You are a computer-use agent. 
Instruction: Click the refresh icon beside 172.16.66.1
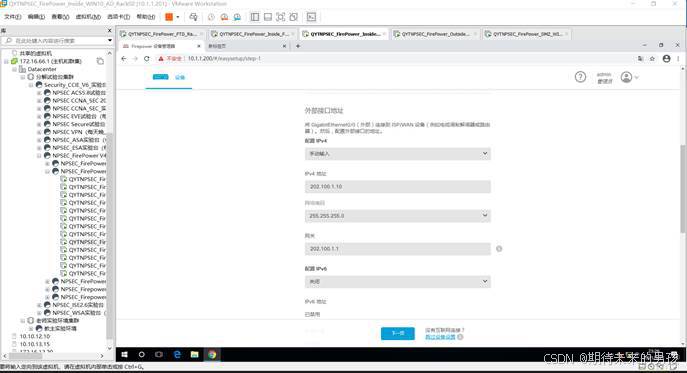[100, 61]
